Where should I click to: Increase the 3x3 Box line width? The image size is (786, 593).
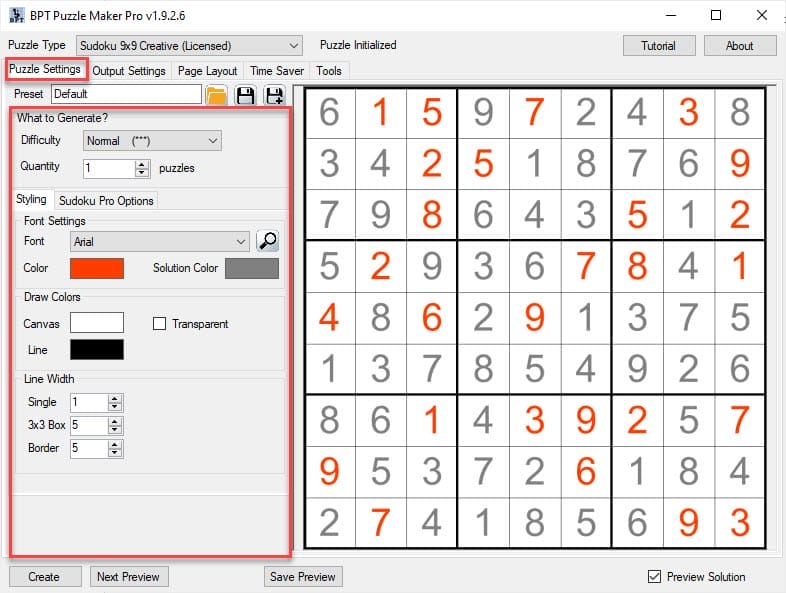coord(115,421)
